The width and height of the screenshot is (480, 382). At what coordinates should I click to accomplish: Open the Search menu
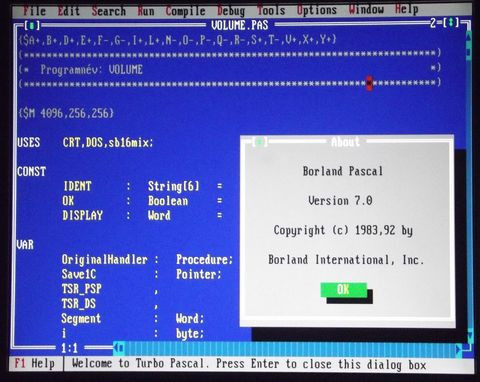point(109,11)
